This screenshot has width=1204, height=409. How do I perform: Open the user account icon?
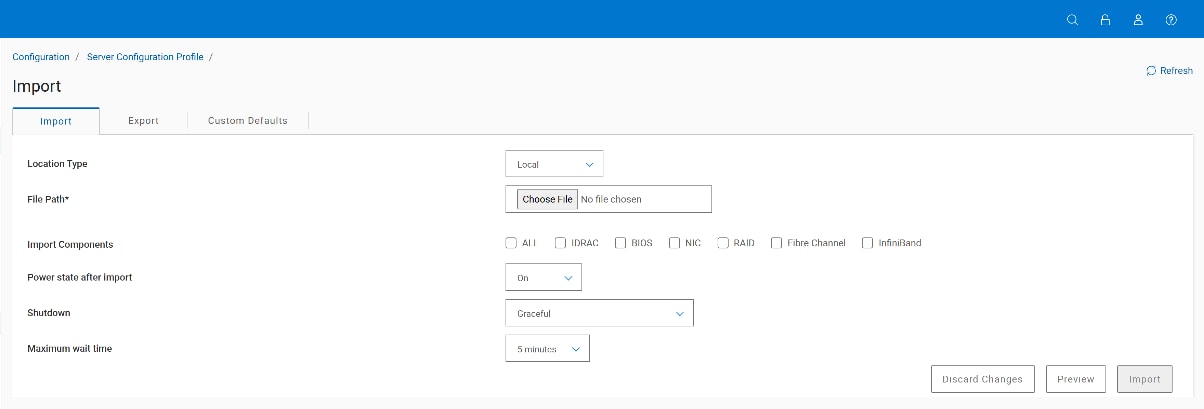tap(1138, 19)
